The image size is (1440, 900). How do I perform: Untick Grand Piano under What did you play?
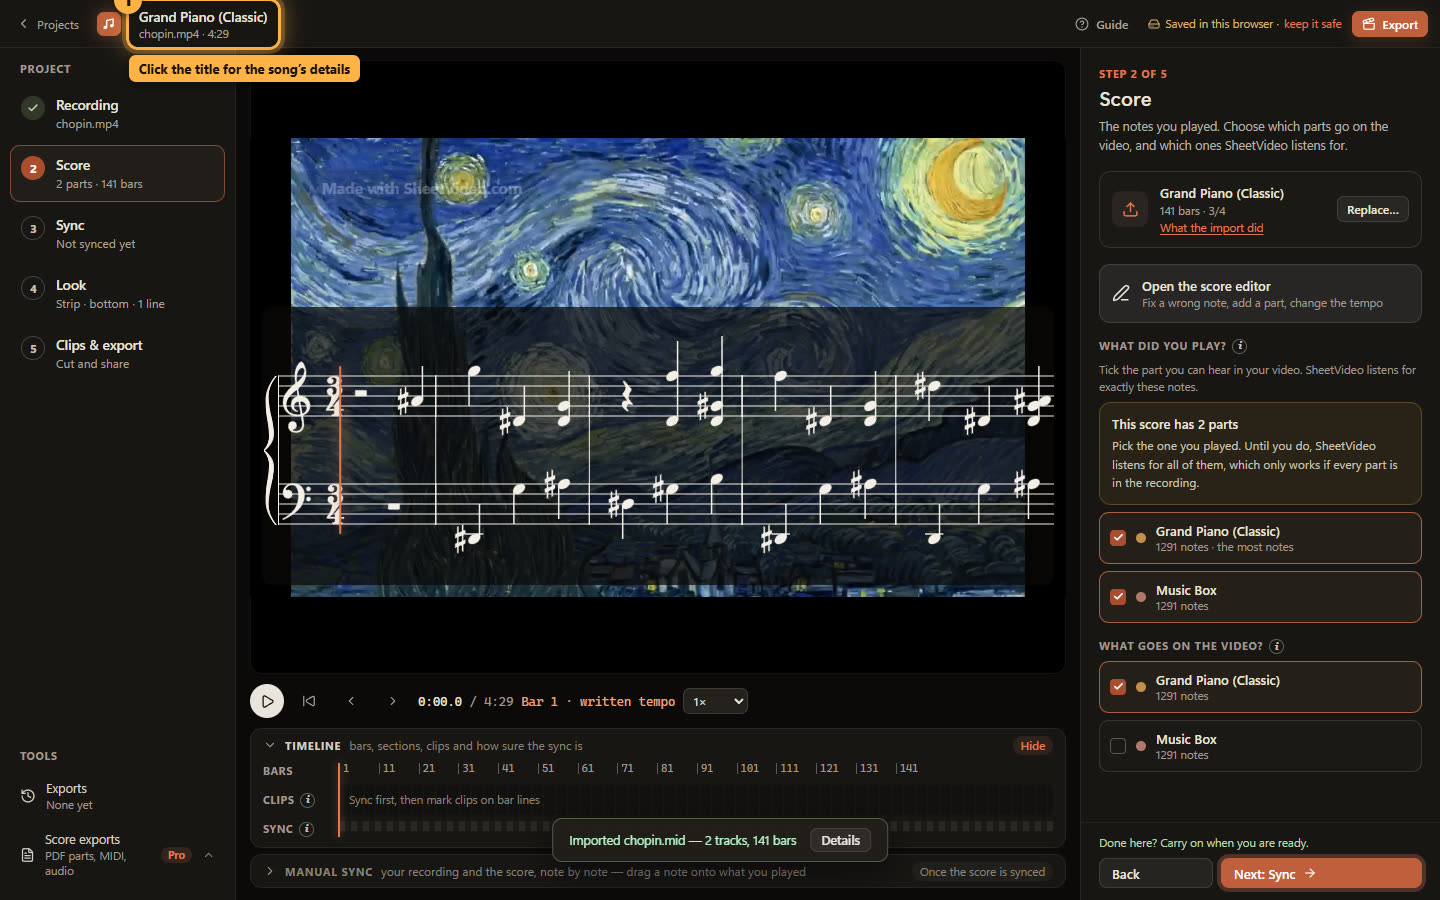tap(1118, 538)
